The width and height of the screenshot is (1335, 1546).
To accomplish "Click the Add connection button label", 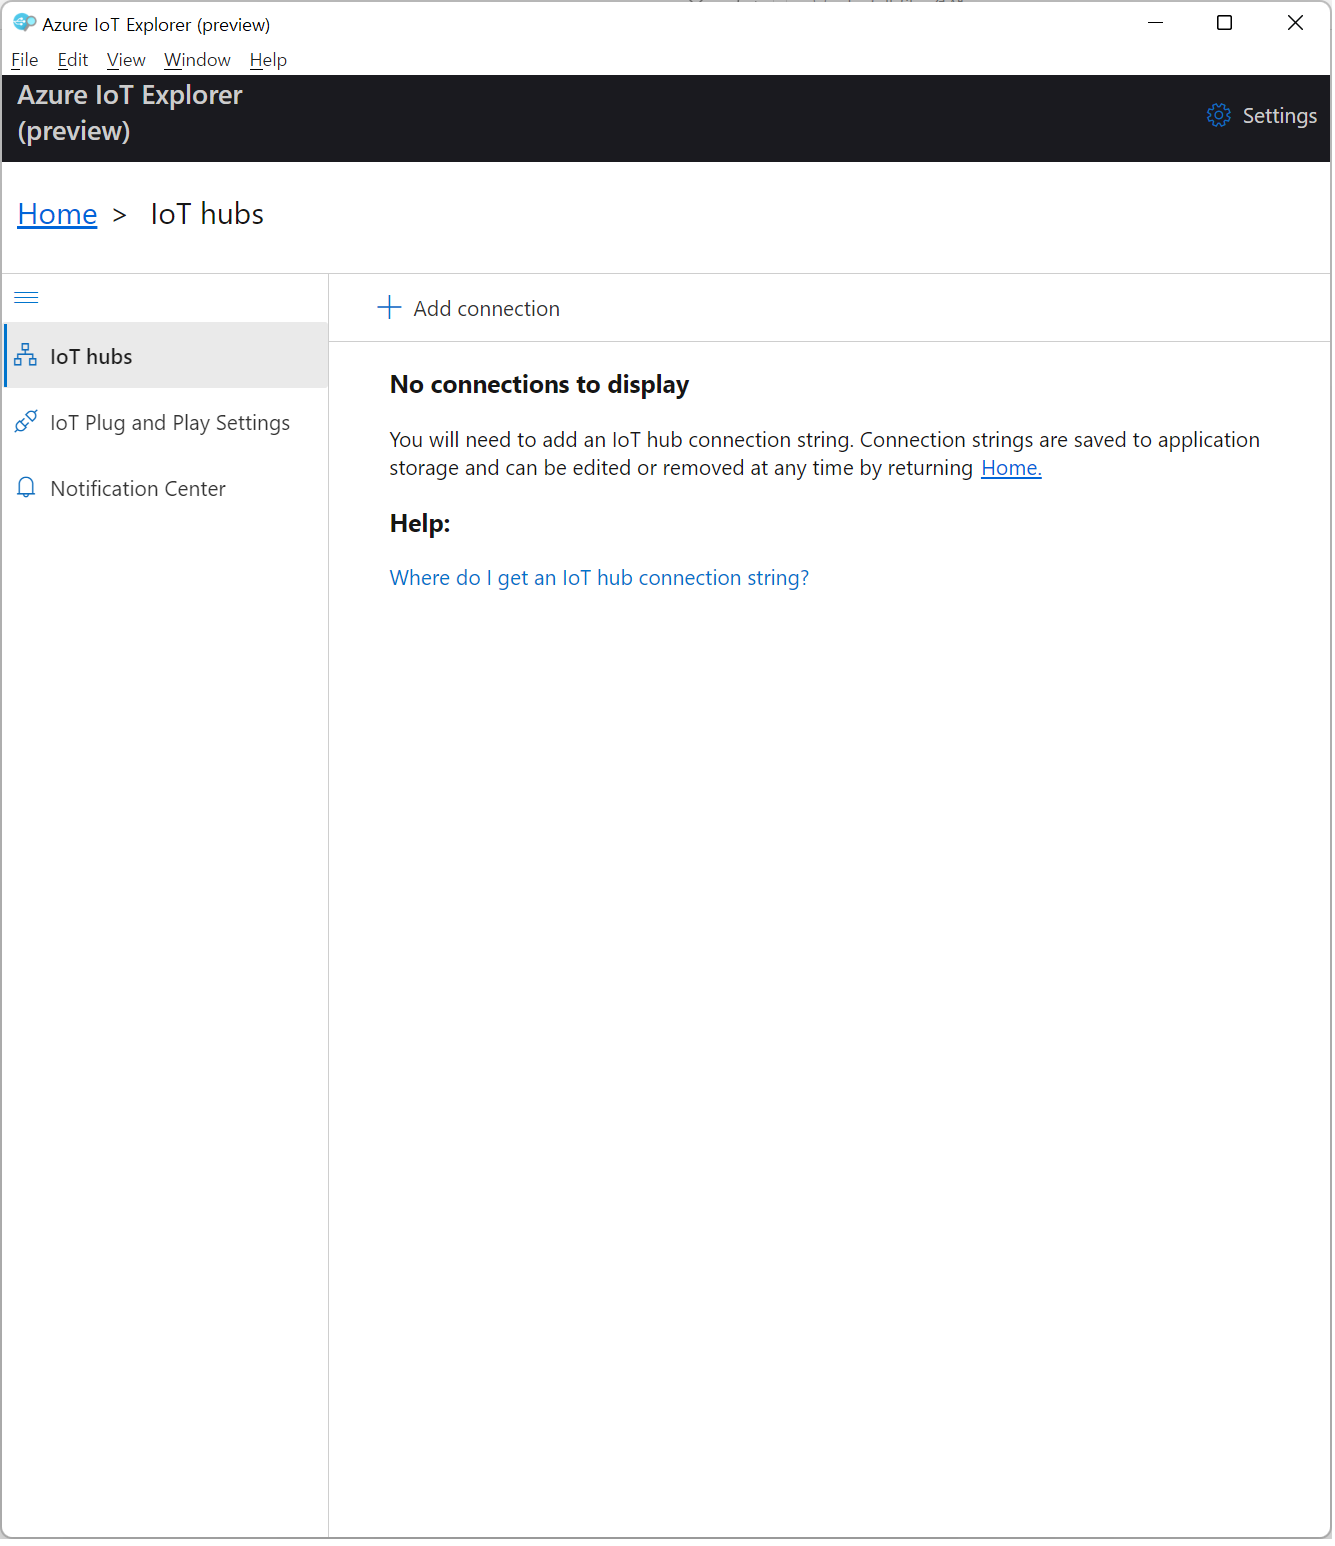I will (486, 309).
